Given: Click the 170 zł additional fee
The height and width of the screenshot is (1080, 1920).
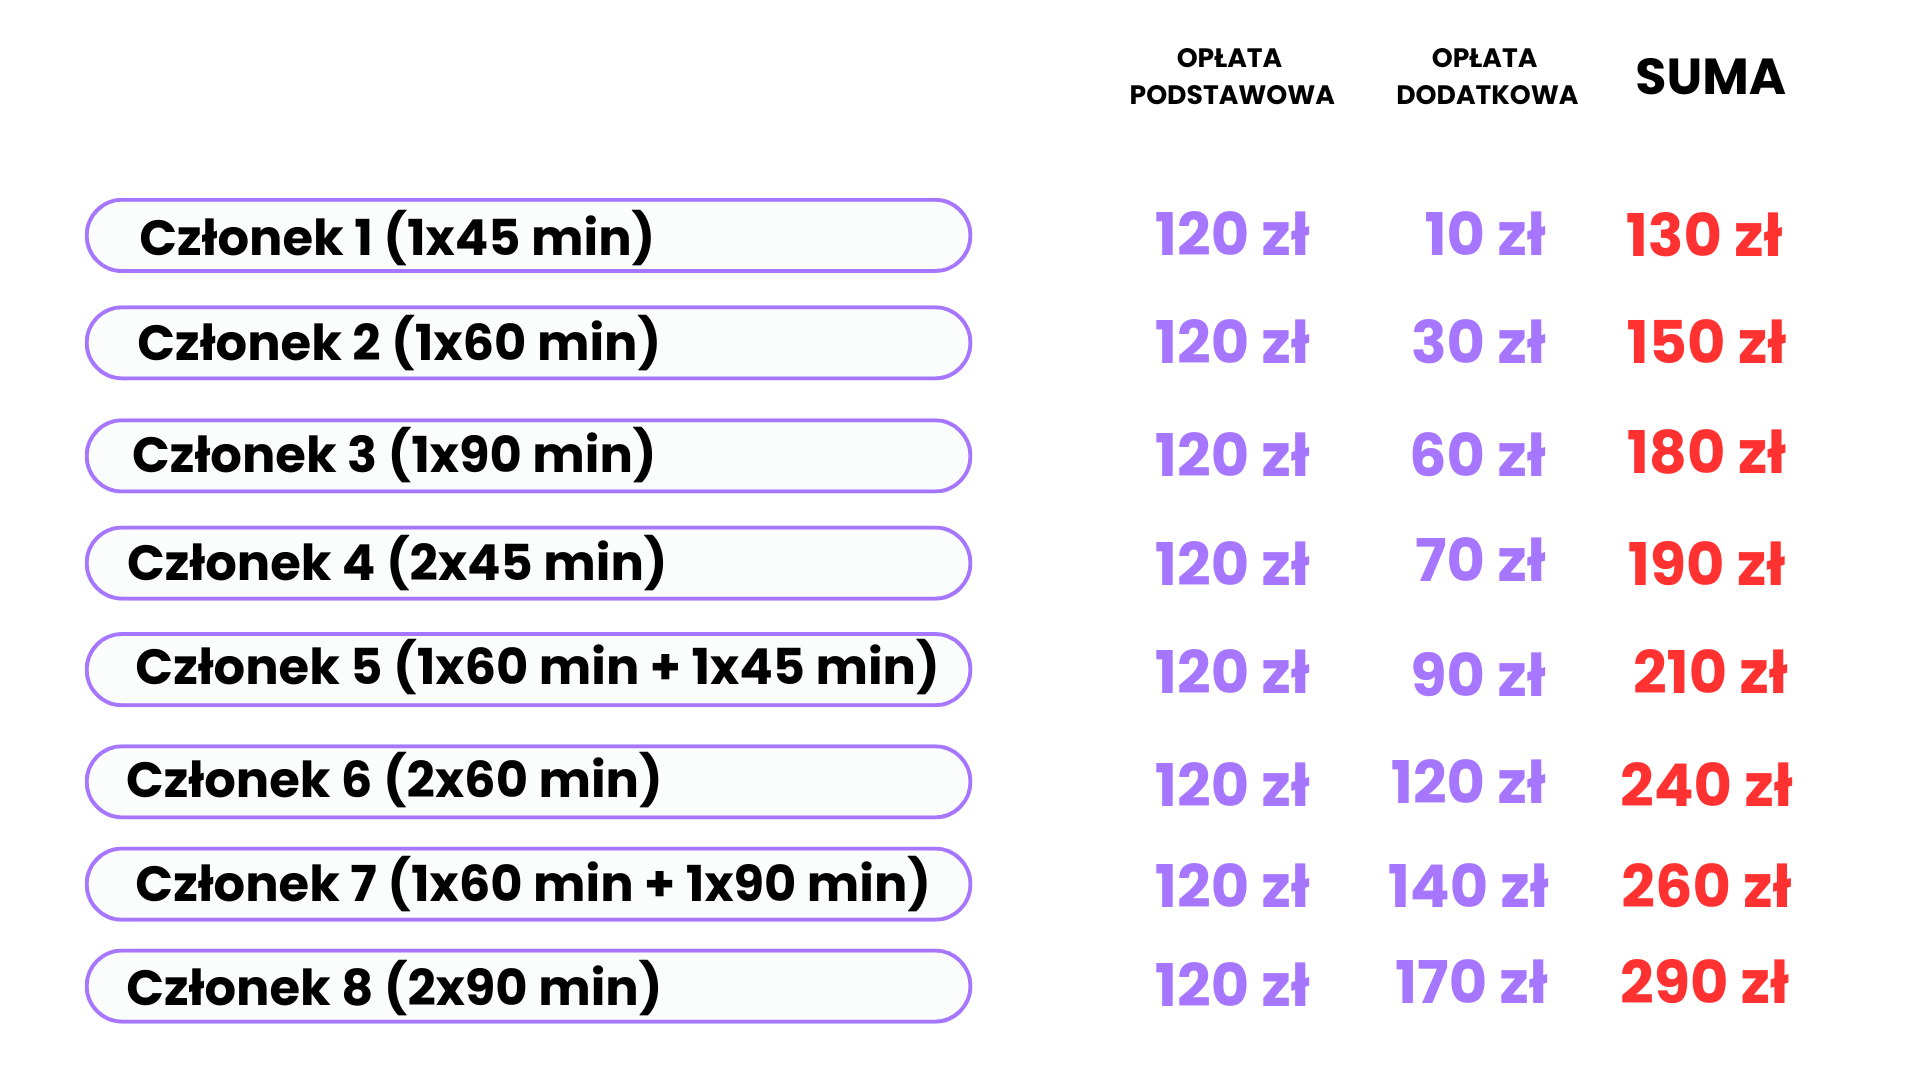Looking at the screenshot, I should pos(1471,982).
